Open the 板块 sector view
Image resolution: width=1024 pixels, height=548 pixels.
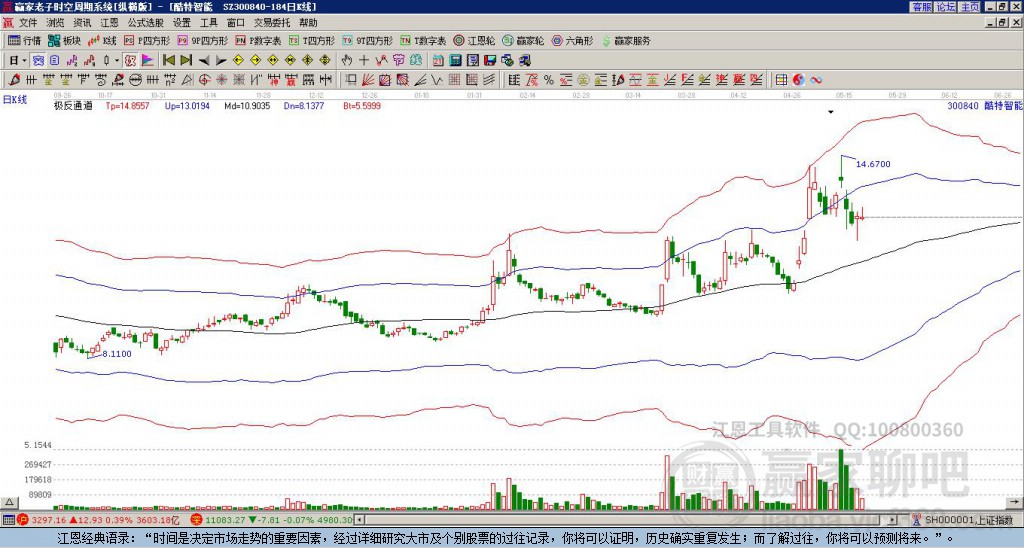[x=64, y=40]
